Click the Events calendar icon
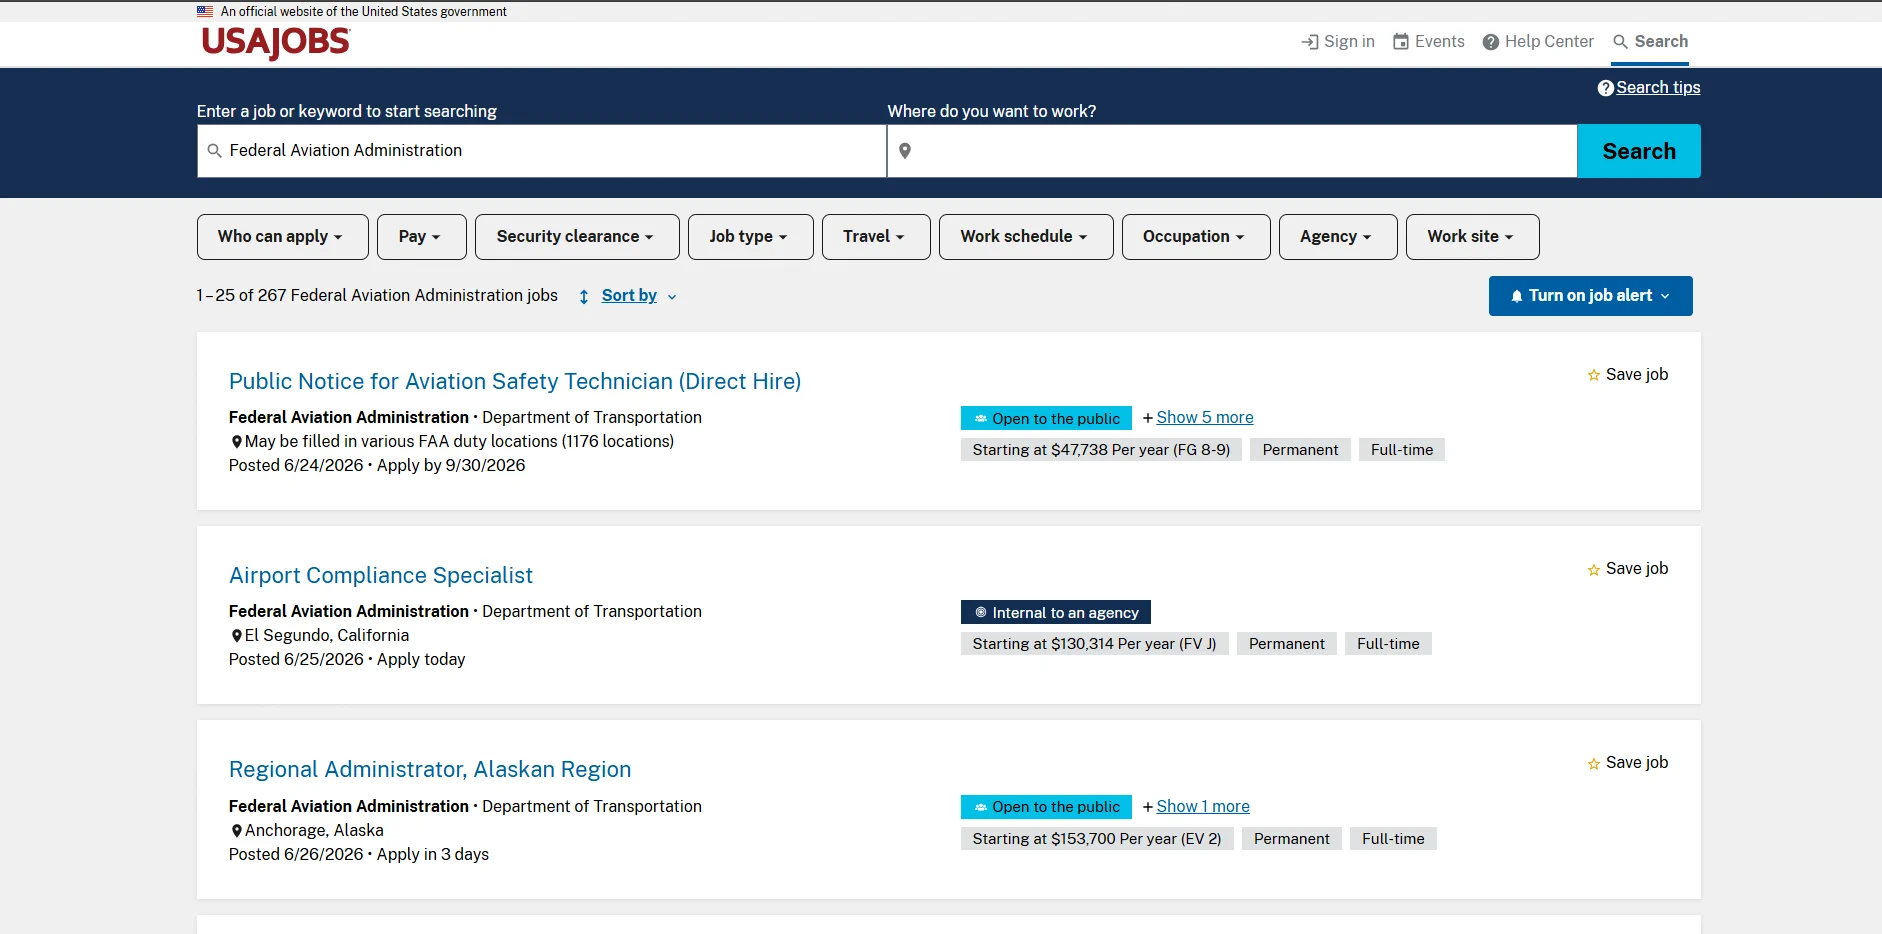Image resolution: width=1882 pixels, height=934 pixels. point(1401,42)
